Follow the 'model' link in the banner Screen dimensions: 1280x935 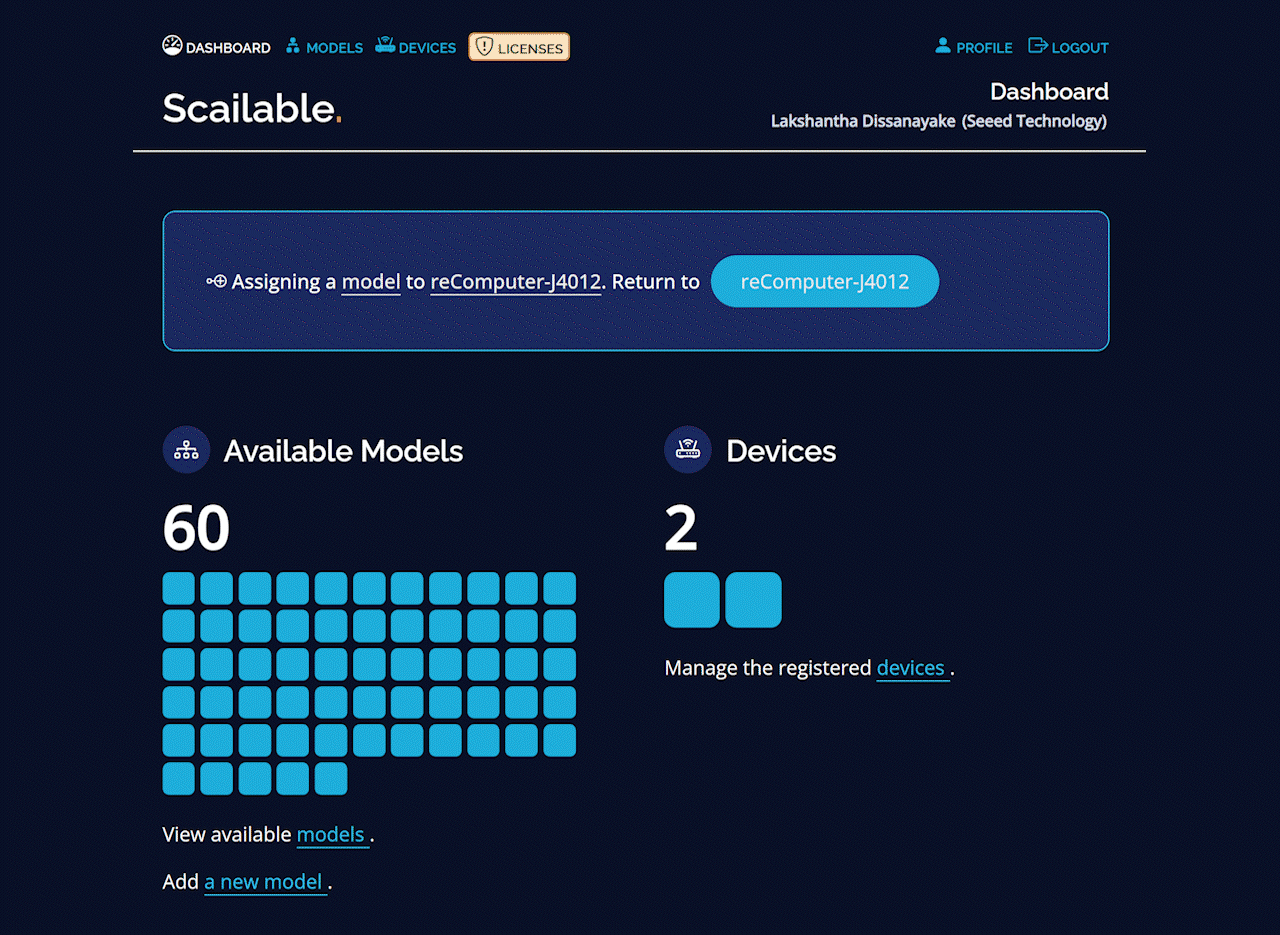click(371, 282)
